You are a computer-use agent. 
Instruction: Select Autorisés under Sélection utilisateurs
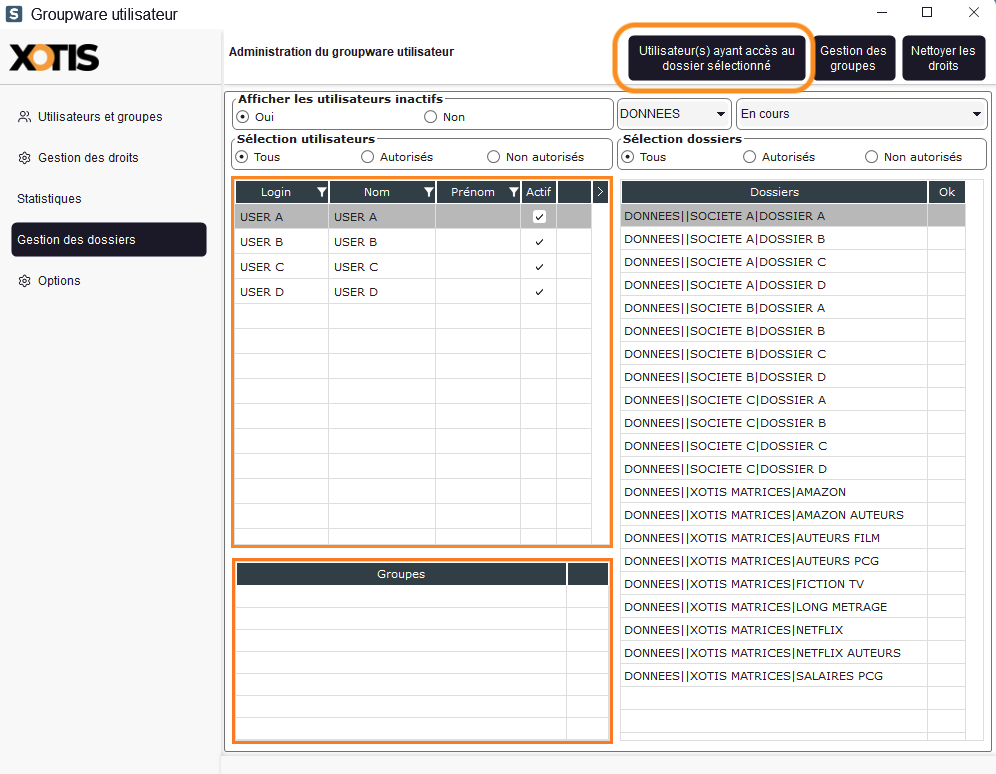click(x=368, y=157)
